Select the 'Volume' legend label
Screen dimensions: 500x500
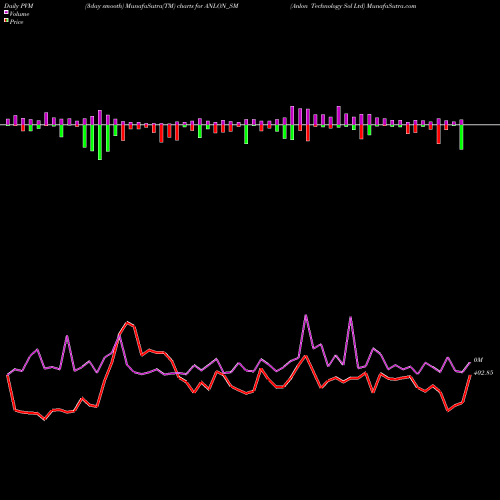[19, 14]
